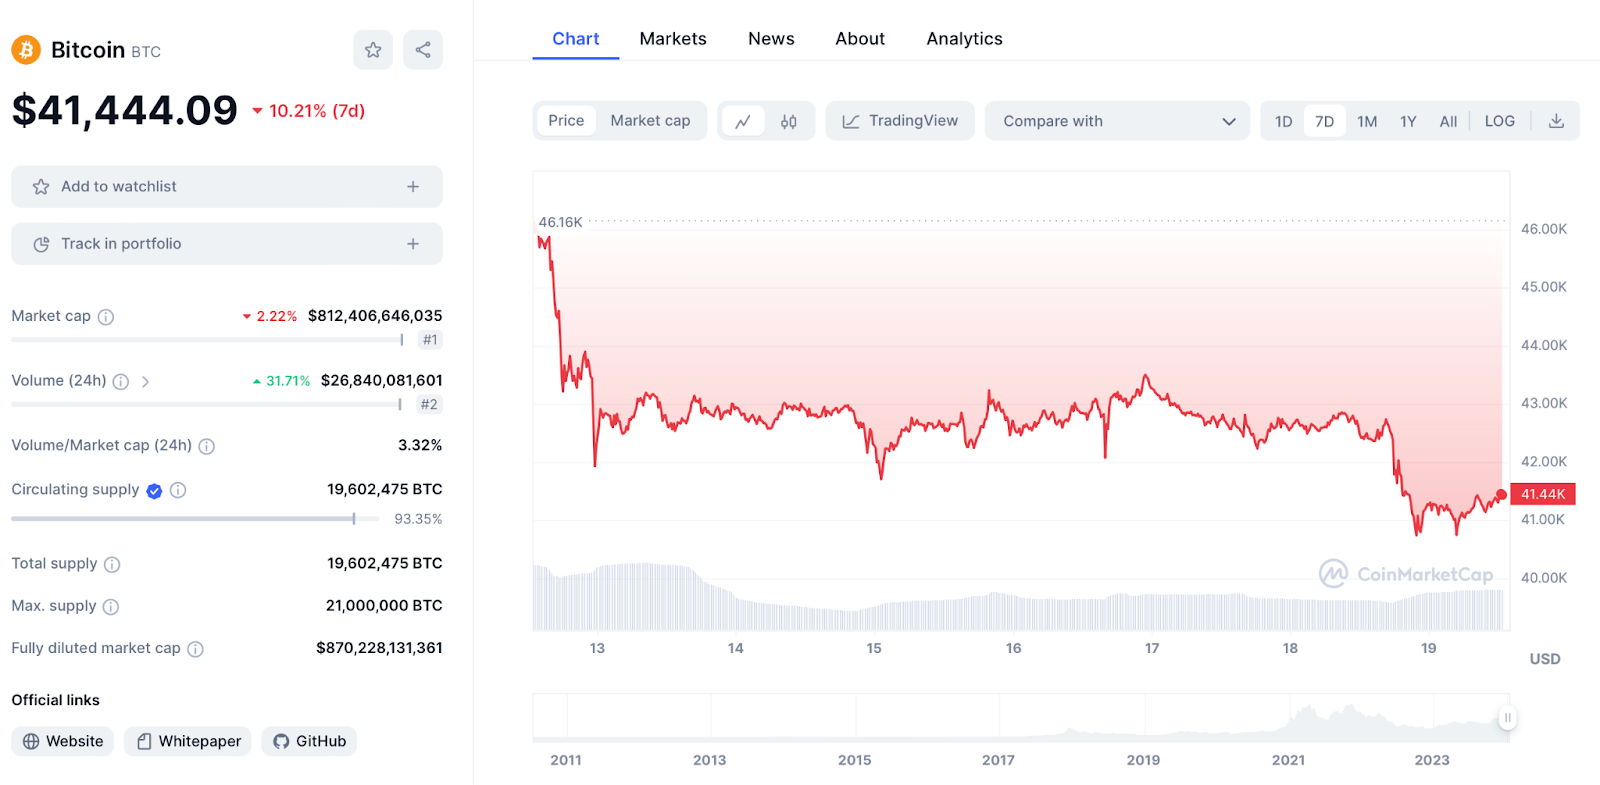Switch to the candlestick chart view
This screenshot has height=785, width=1600.
pos(789,121)
